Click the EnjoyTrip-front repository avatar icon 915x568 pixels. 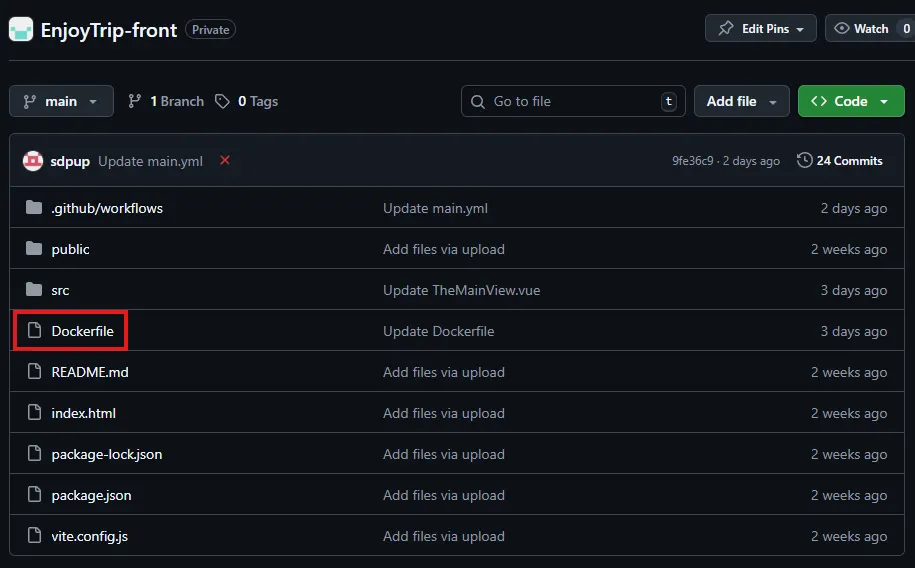pyautogui.click(x=21, y=29)
